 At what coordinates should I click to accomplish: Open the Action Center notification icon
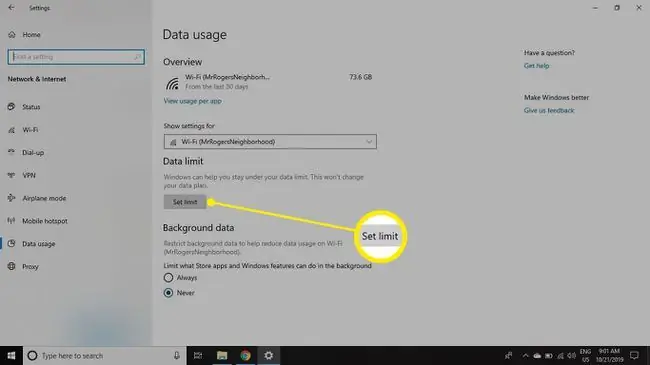point(634,355)
